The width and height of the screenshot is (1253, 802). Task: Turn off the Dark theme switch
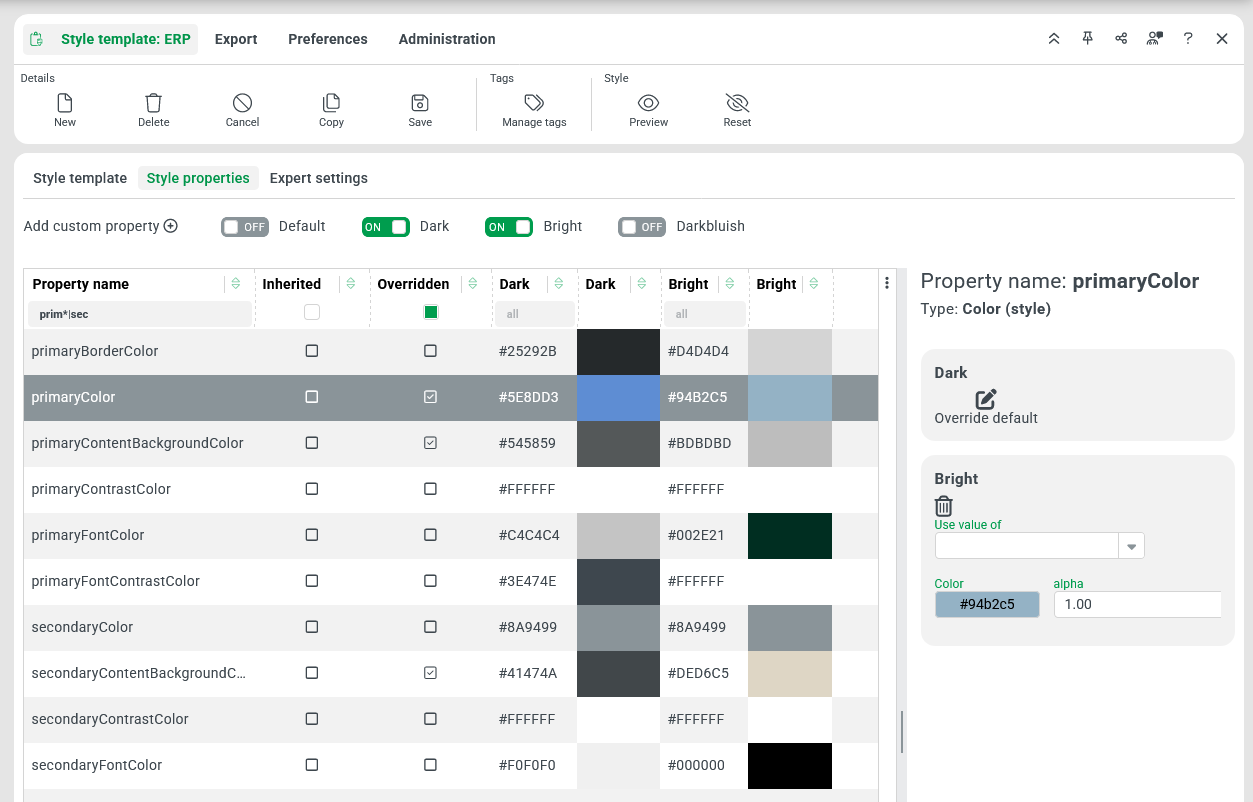tap(386, 227)
